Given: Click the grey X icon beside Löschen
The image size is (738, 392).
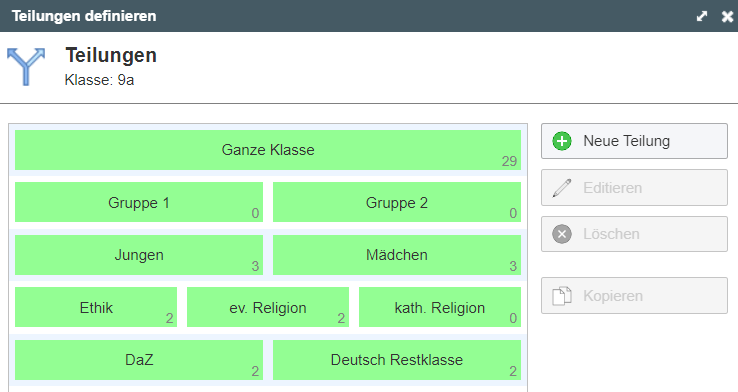Looking at the screenshot, I should [562, 234].
